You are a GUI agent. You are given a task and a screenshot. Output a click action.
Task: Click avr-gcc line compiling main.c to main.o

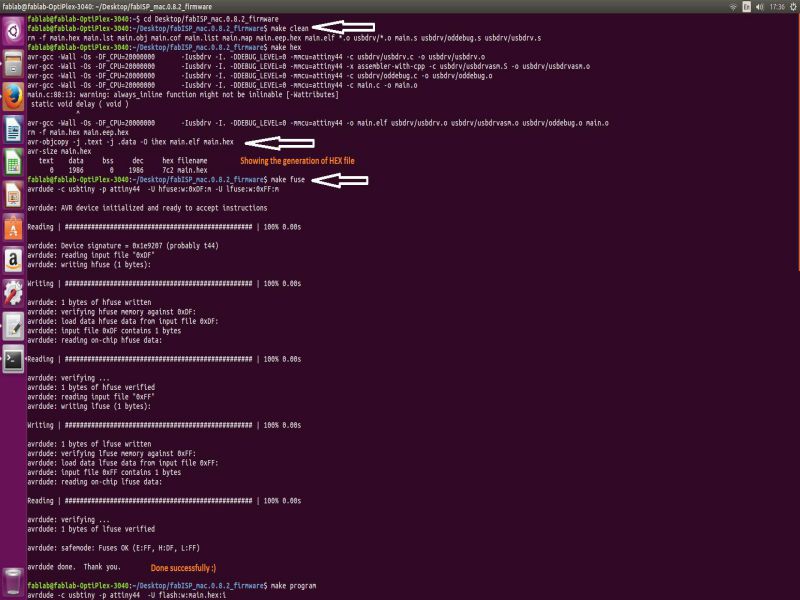222,85
